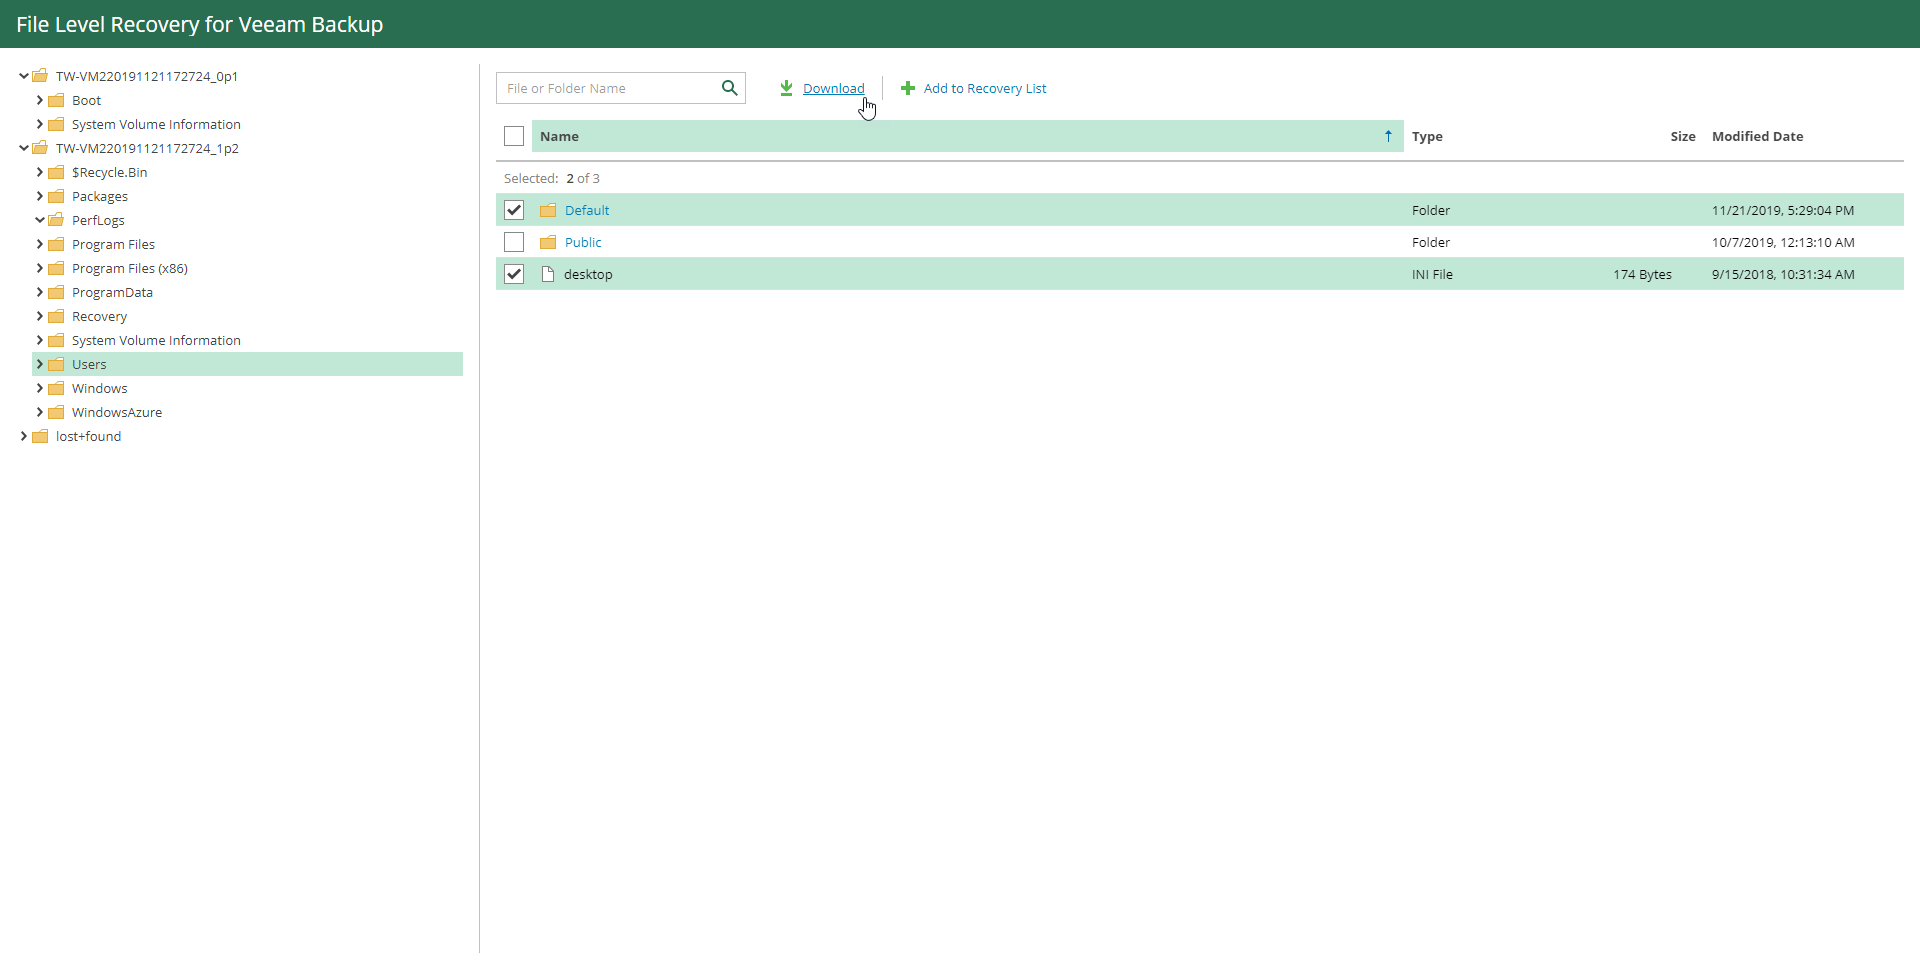Screen dimensions: 1920x969
Task: Expand the Windows folder node
Action: (x=40, y=388)
